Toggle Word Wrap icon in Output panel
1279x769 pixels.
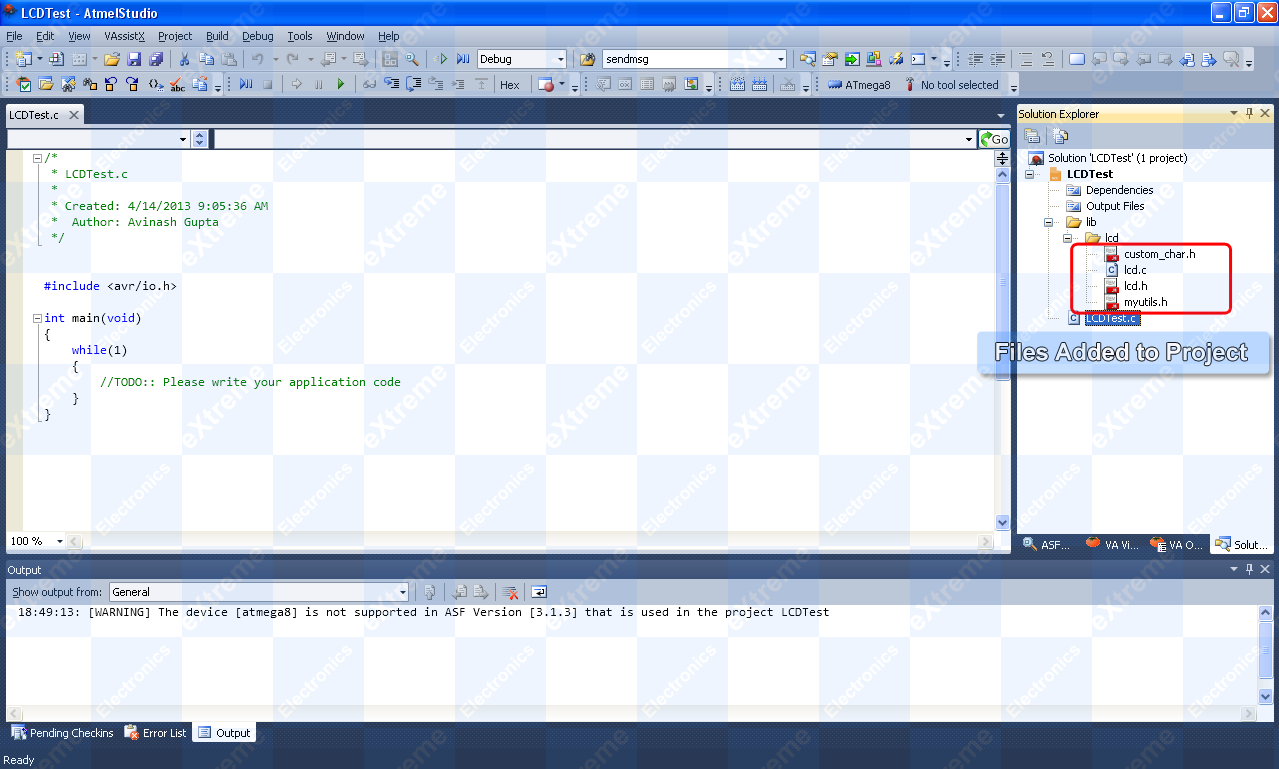click(539, 592)
